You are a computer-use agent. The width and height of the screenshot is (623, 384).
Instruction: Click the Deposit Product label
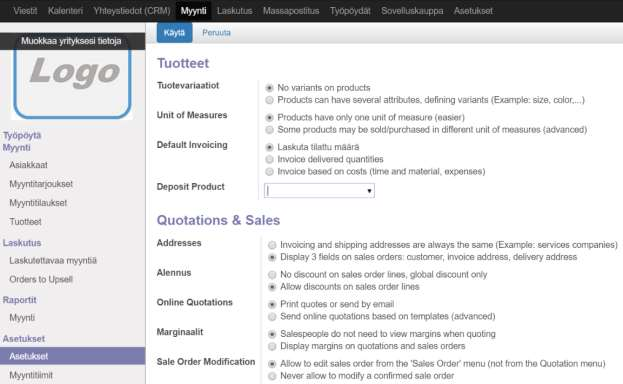[x=190, y=186]
